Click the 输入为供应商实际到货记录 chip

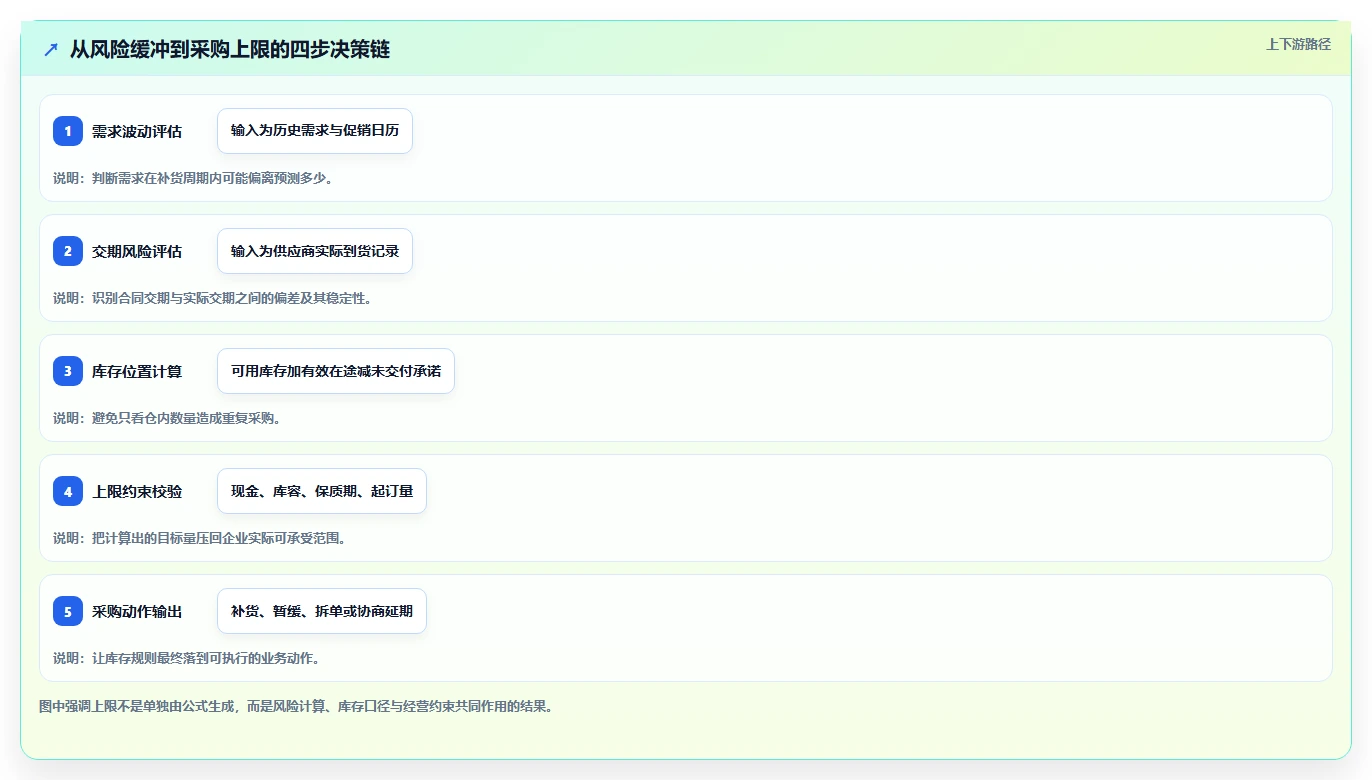pyautogui.click(x=315, y=251)
